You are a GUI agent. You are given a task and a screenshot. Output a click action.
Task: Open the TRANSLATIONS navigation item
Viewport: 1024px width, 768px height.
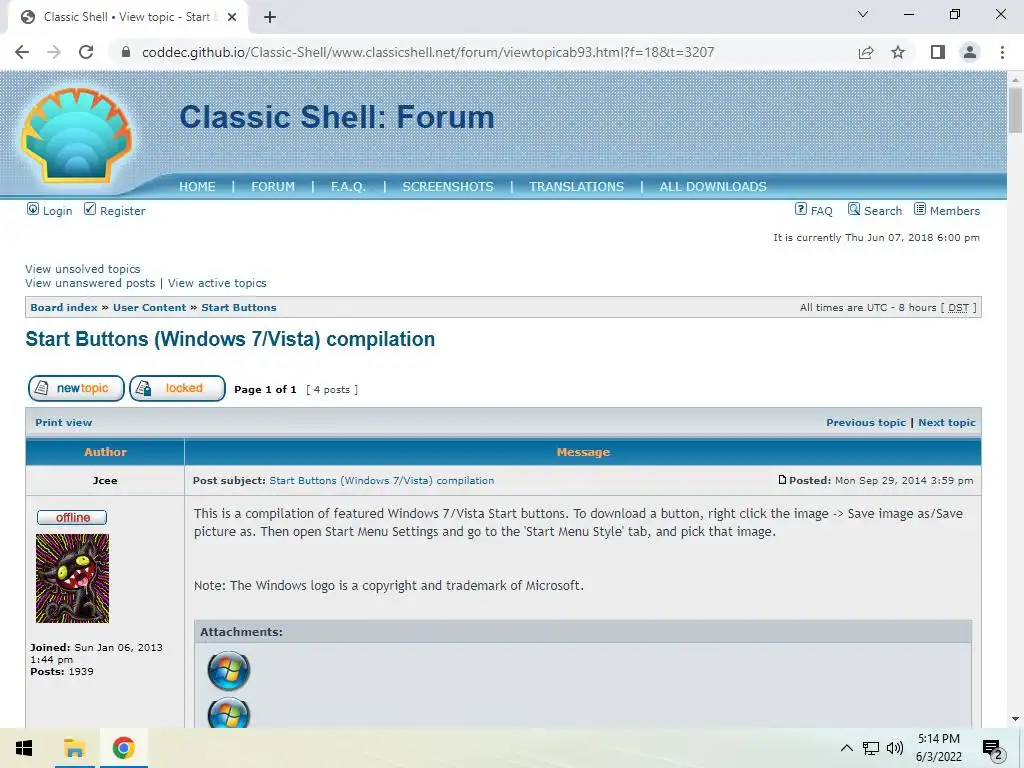pos(577,187)
